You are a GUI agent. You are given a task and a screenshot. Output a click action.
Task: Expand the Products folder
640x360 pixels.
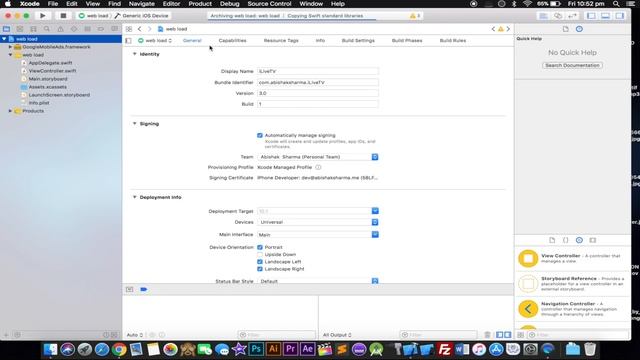[x=11, y=111]
